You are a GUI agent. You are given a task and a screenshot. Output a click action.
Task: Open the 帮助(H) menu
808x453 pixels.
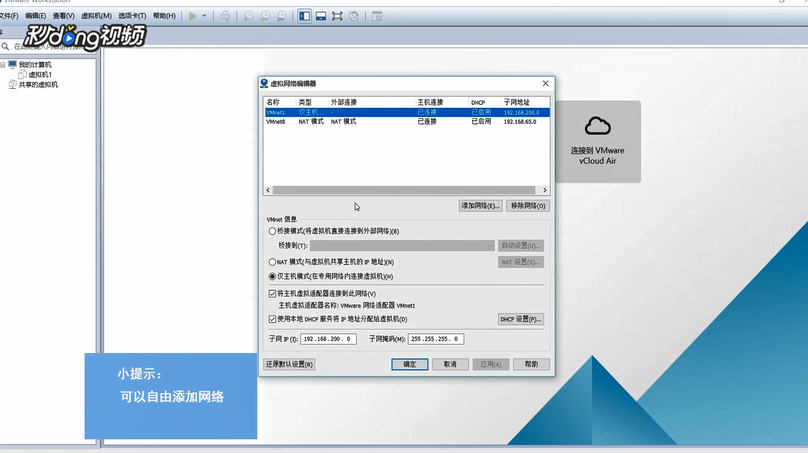(164, 16)
